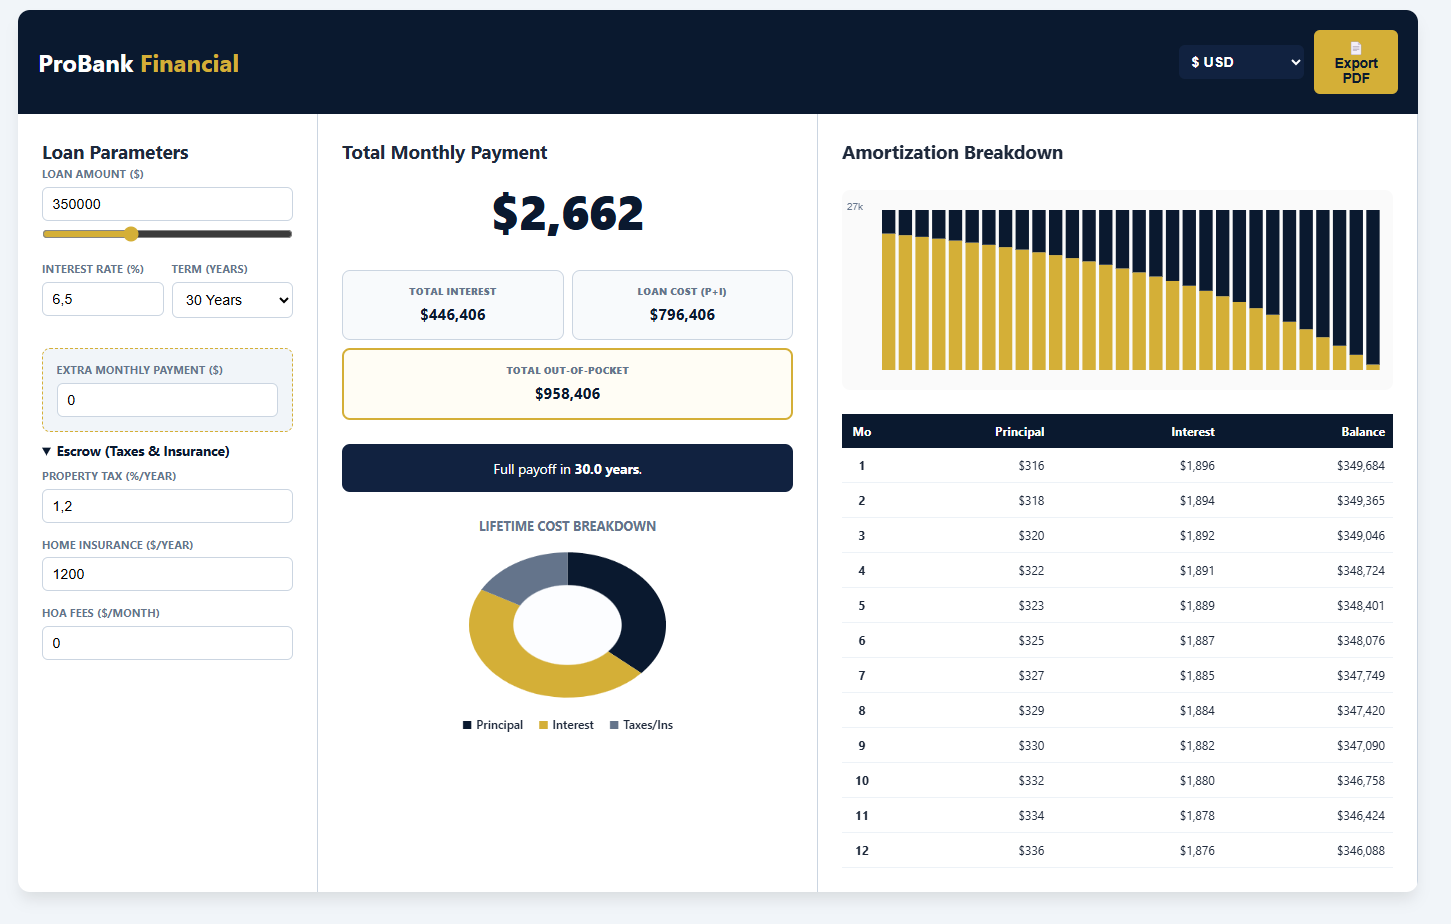
Task: Select the $348,401 balance cell
Action: 1361,606
